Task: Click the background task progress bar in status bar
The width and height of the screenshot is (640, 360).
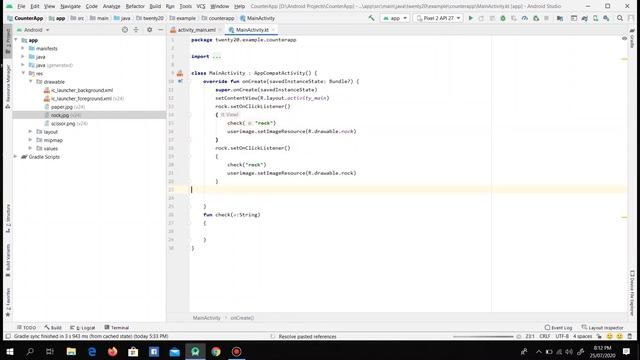Action: click(483, 336)
